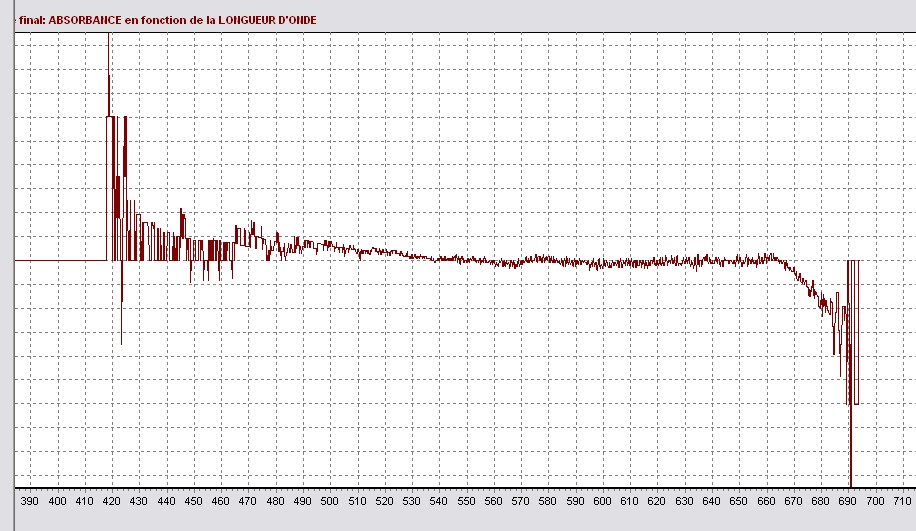Click the 550 label on the wavelength axis
Image resolution: width=916 pixels, height=531 pixels.
[466, 501]
